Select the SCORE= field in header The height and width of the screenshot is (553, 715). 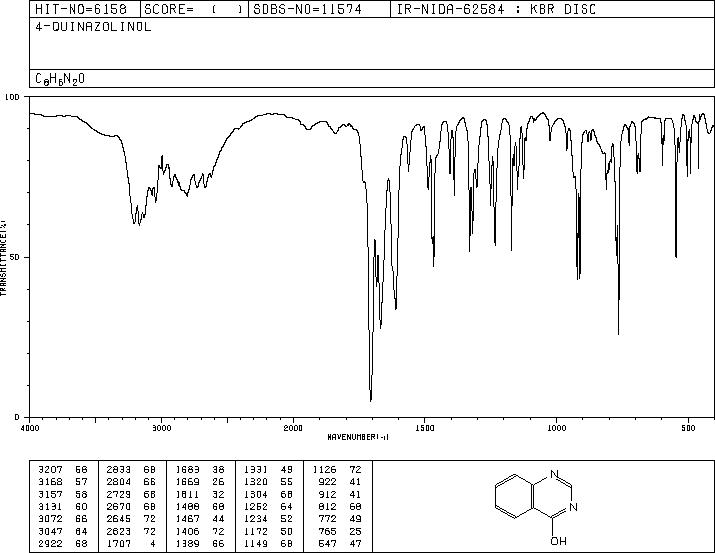(x=193, y=9)
